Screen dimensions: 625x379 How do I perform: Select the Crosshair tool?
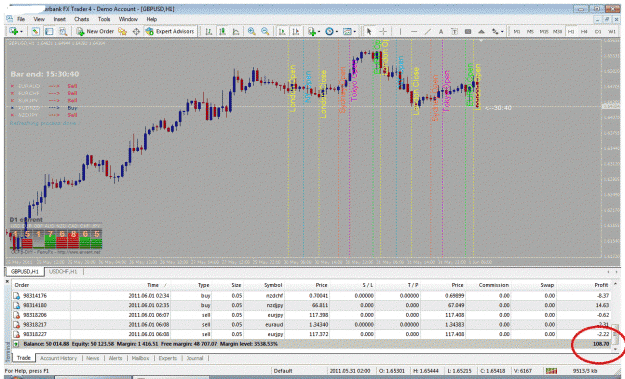point(383,31)
